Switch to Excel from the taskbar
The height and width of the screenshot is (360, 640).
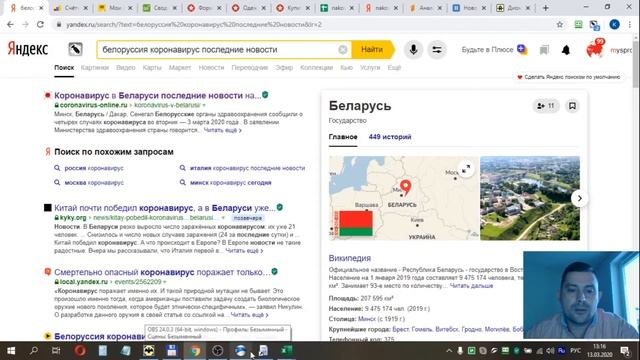coord(287,351)
